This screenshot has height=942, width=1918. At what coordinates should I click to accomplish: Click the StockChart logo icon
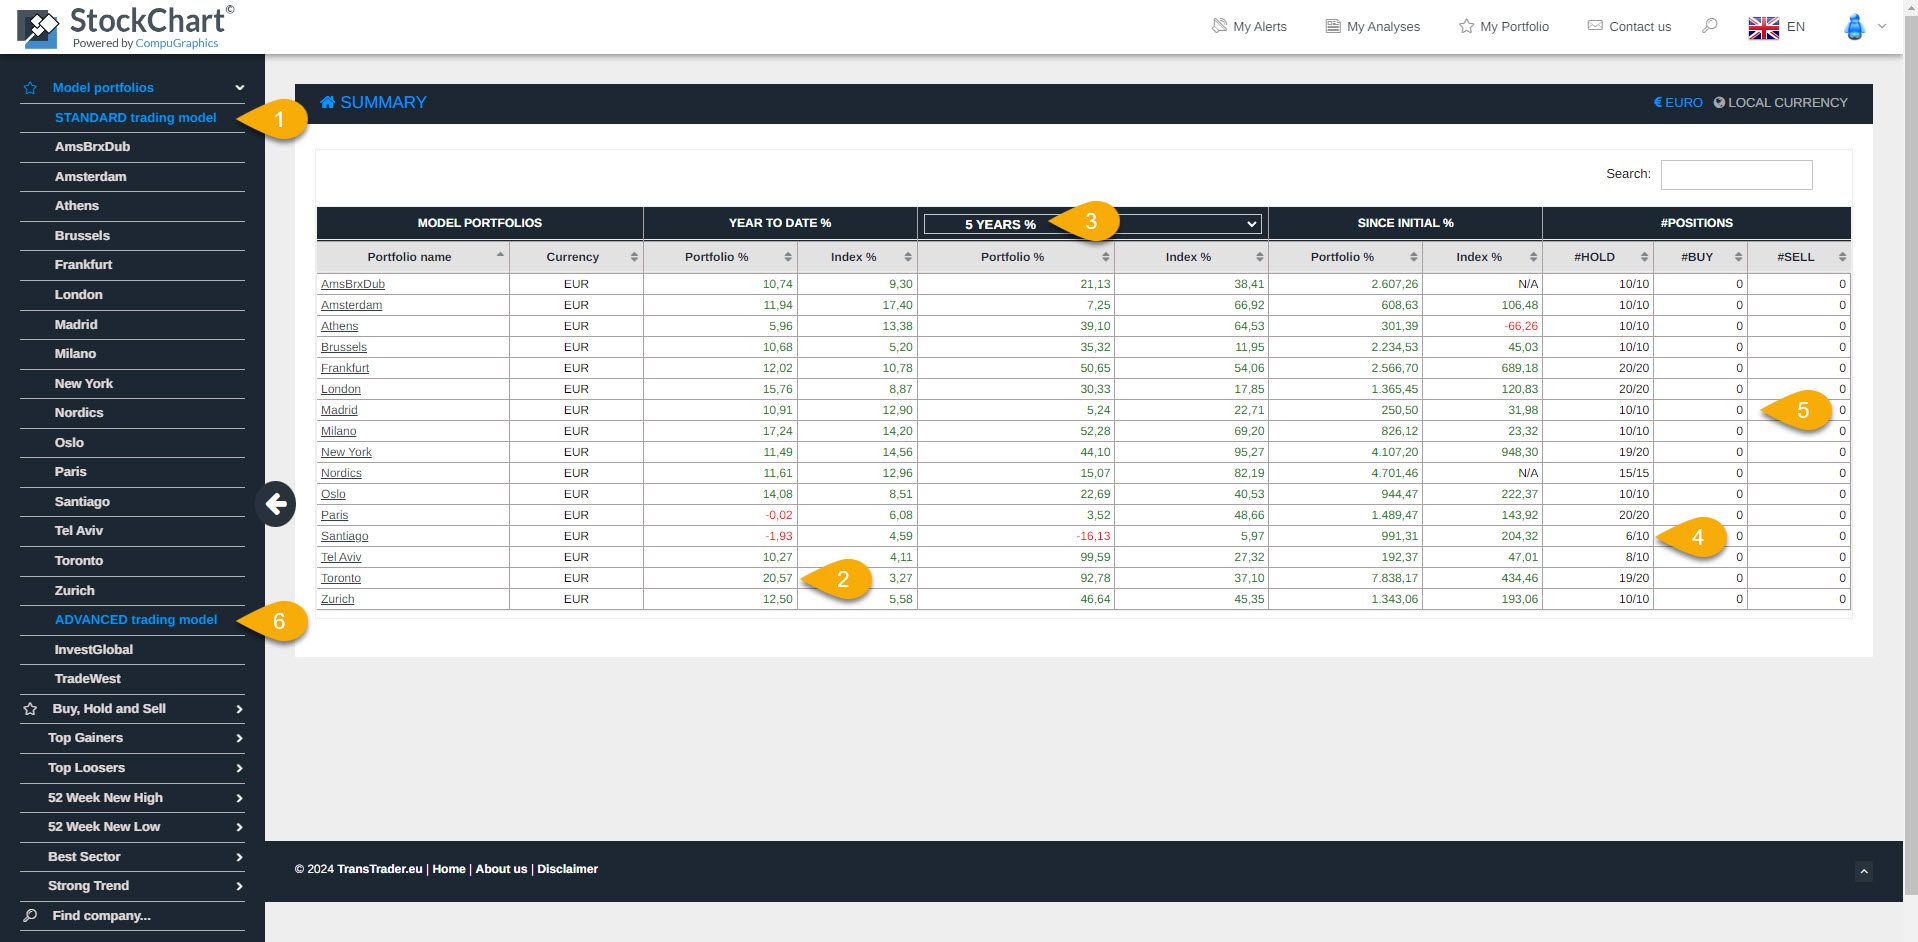point(38,28)
